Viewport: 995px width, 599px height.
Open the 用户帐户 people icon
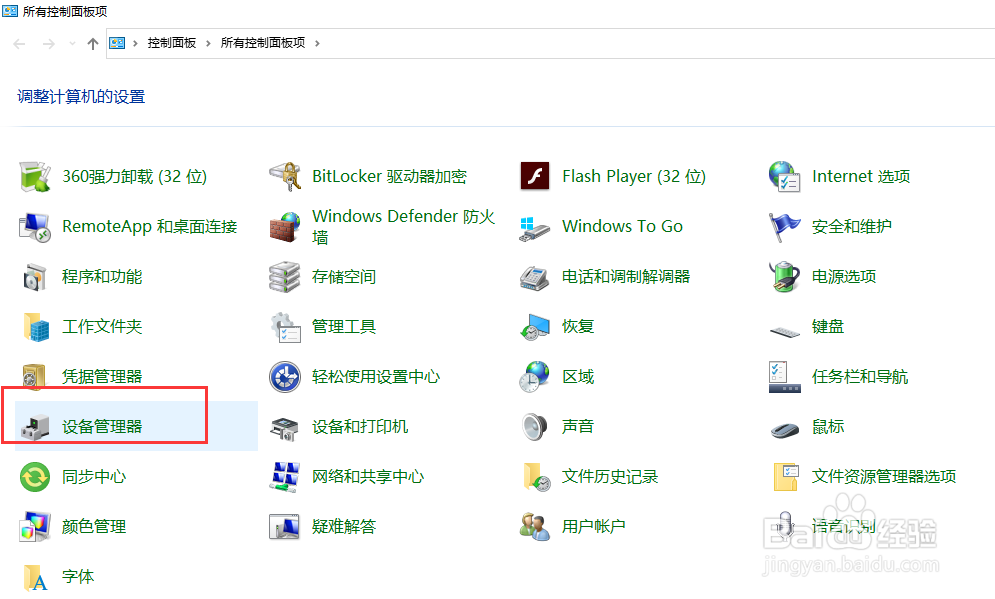pyautogui.click(x=535, y=527)
